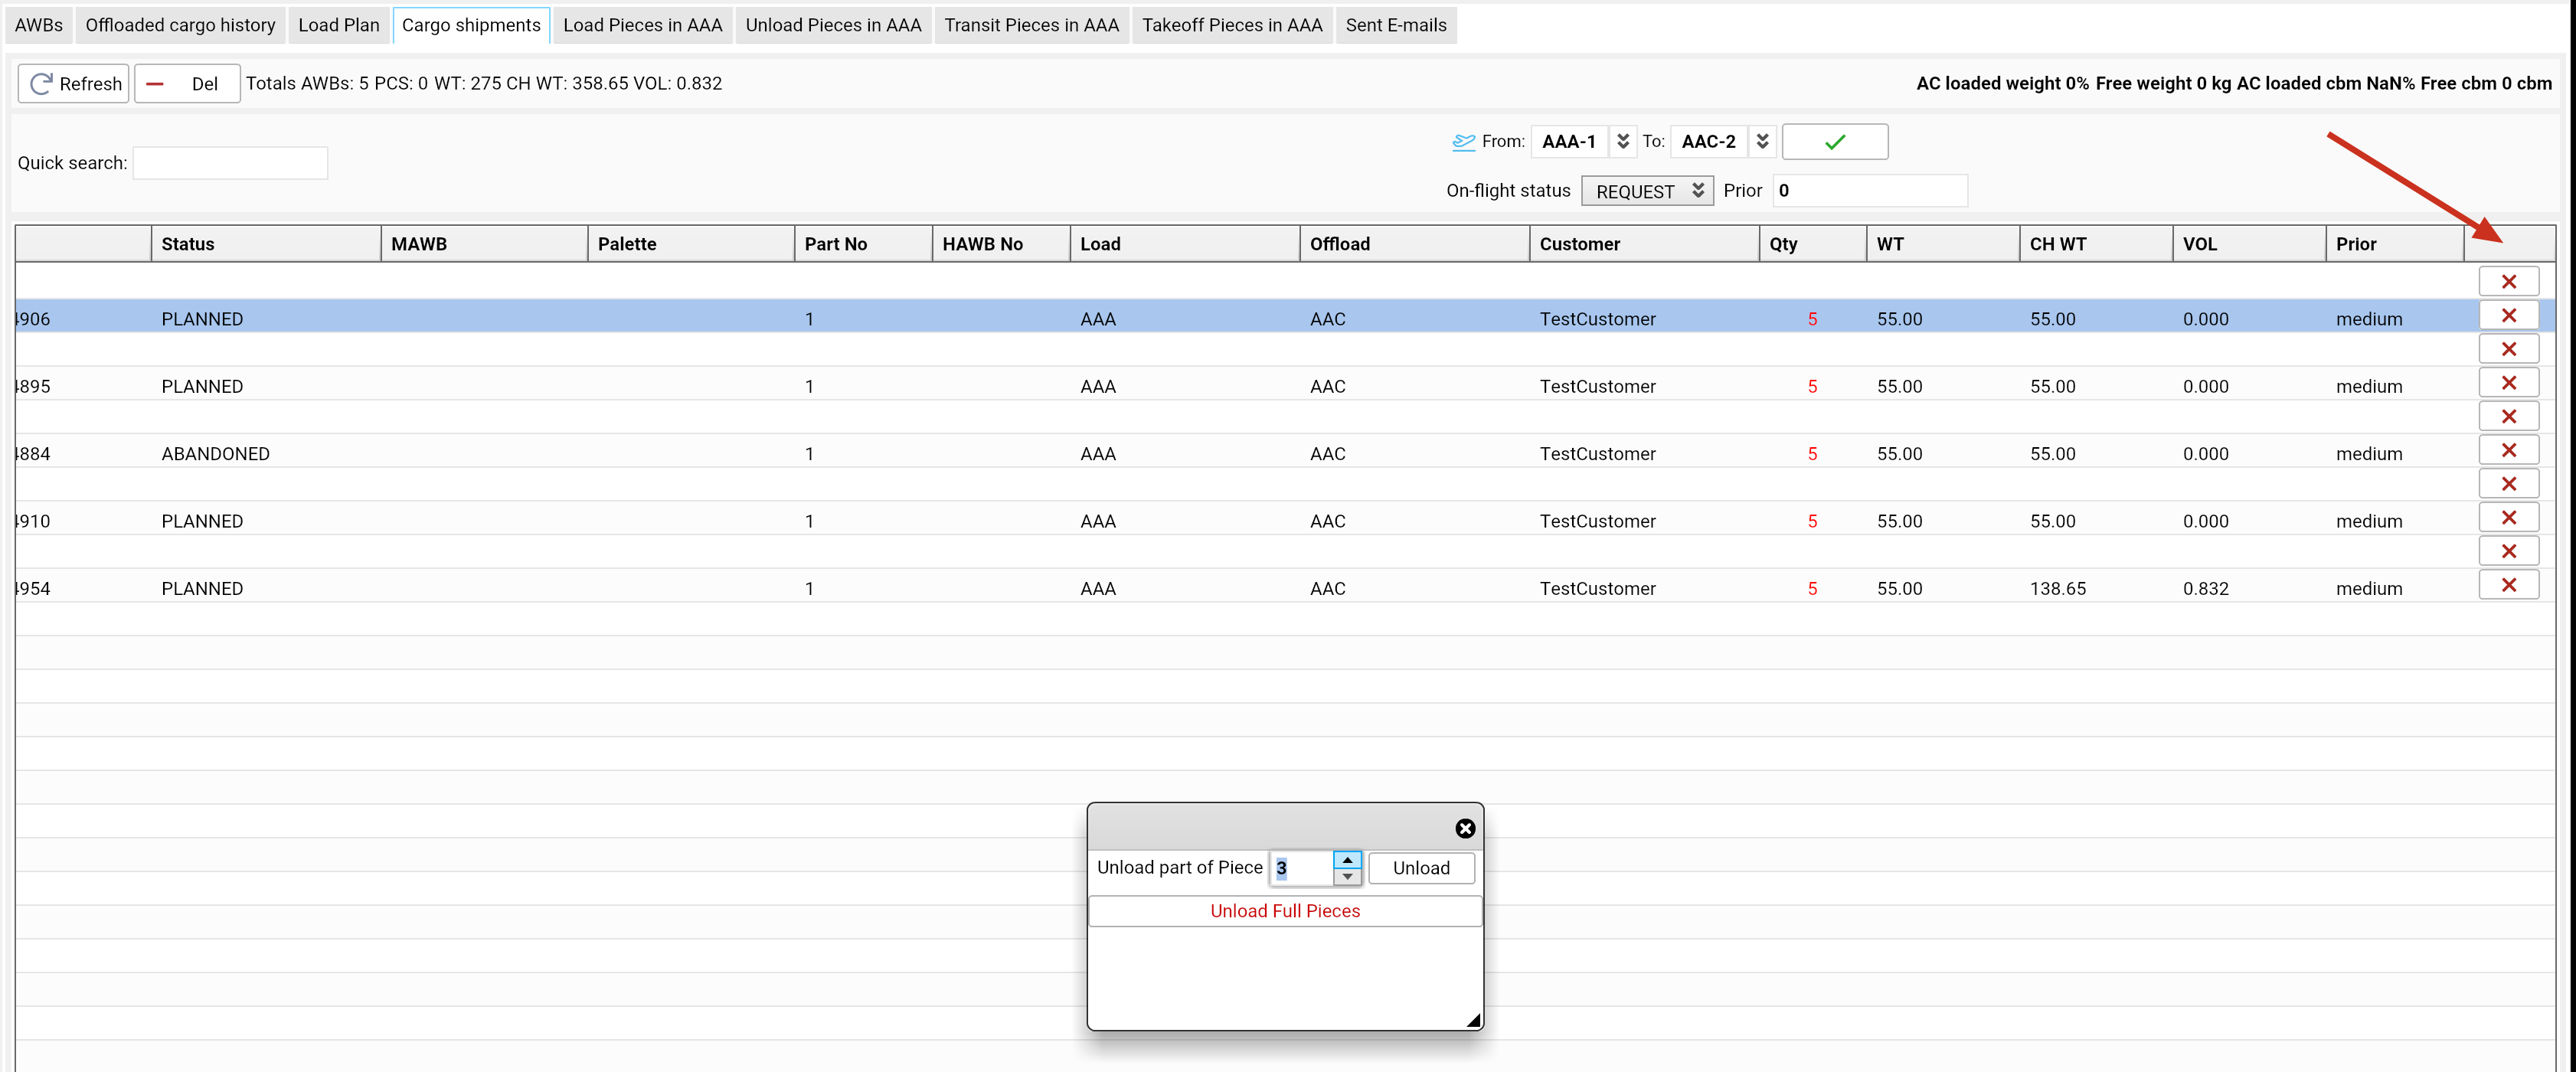Switch to the Load Plan tab

[338, 25]
